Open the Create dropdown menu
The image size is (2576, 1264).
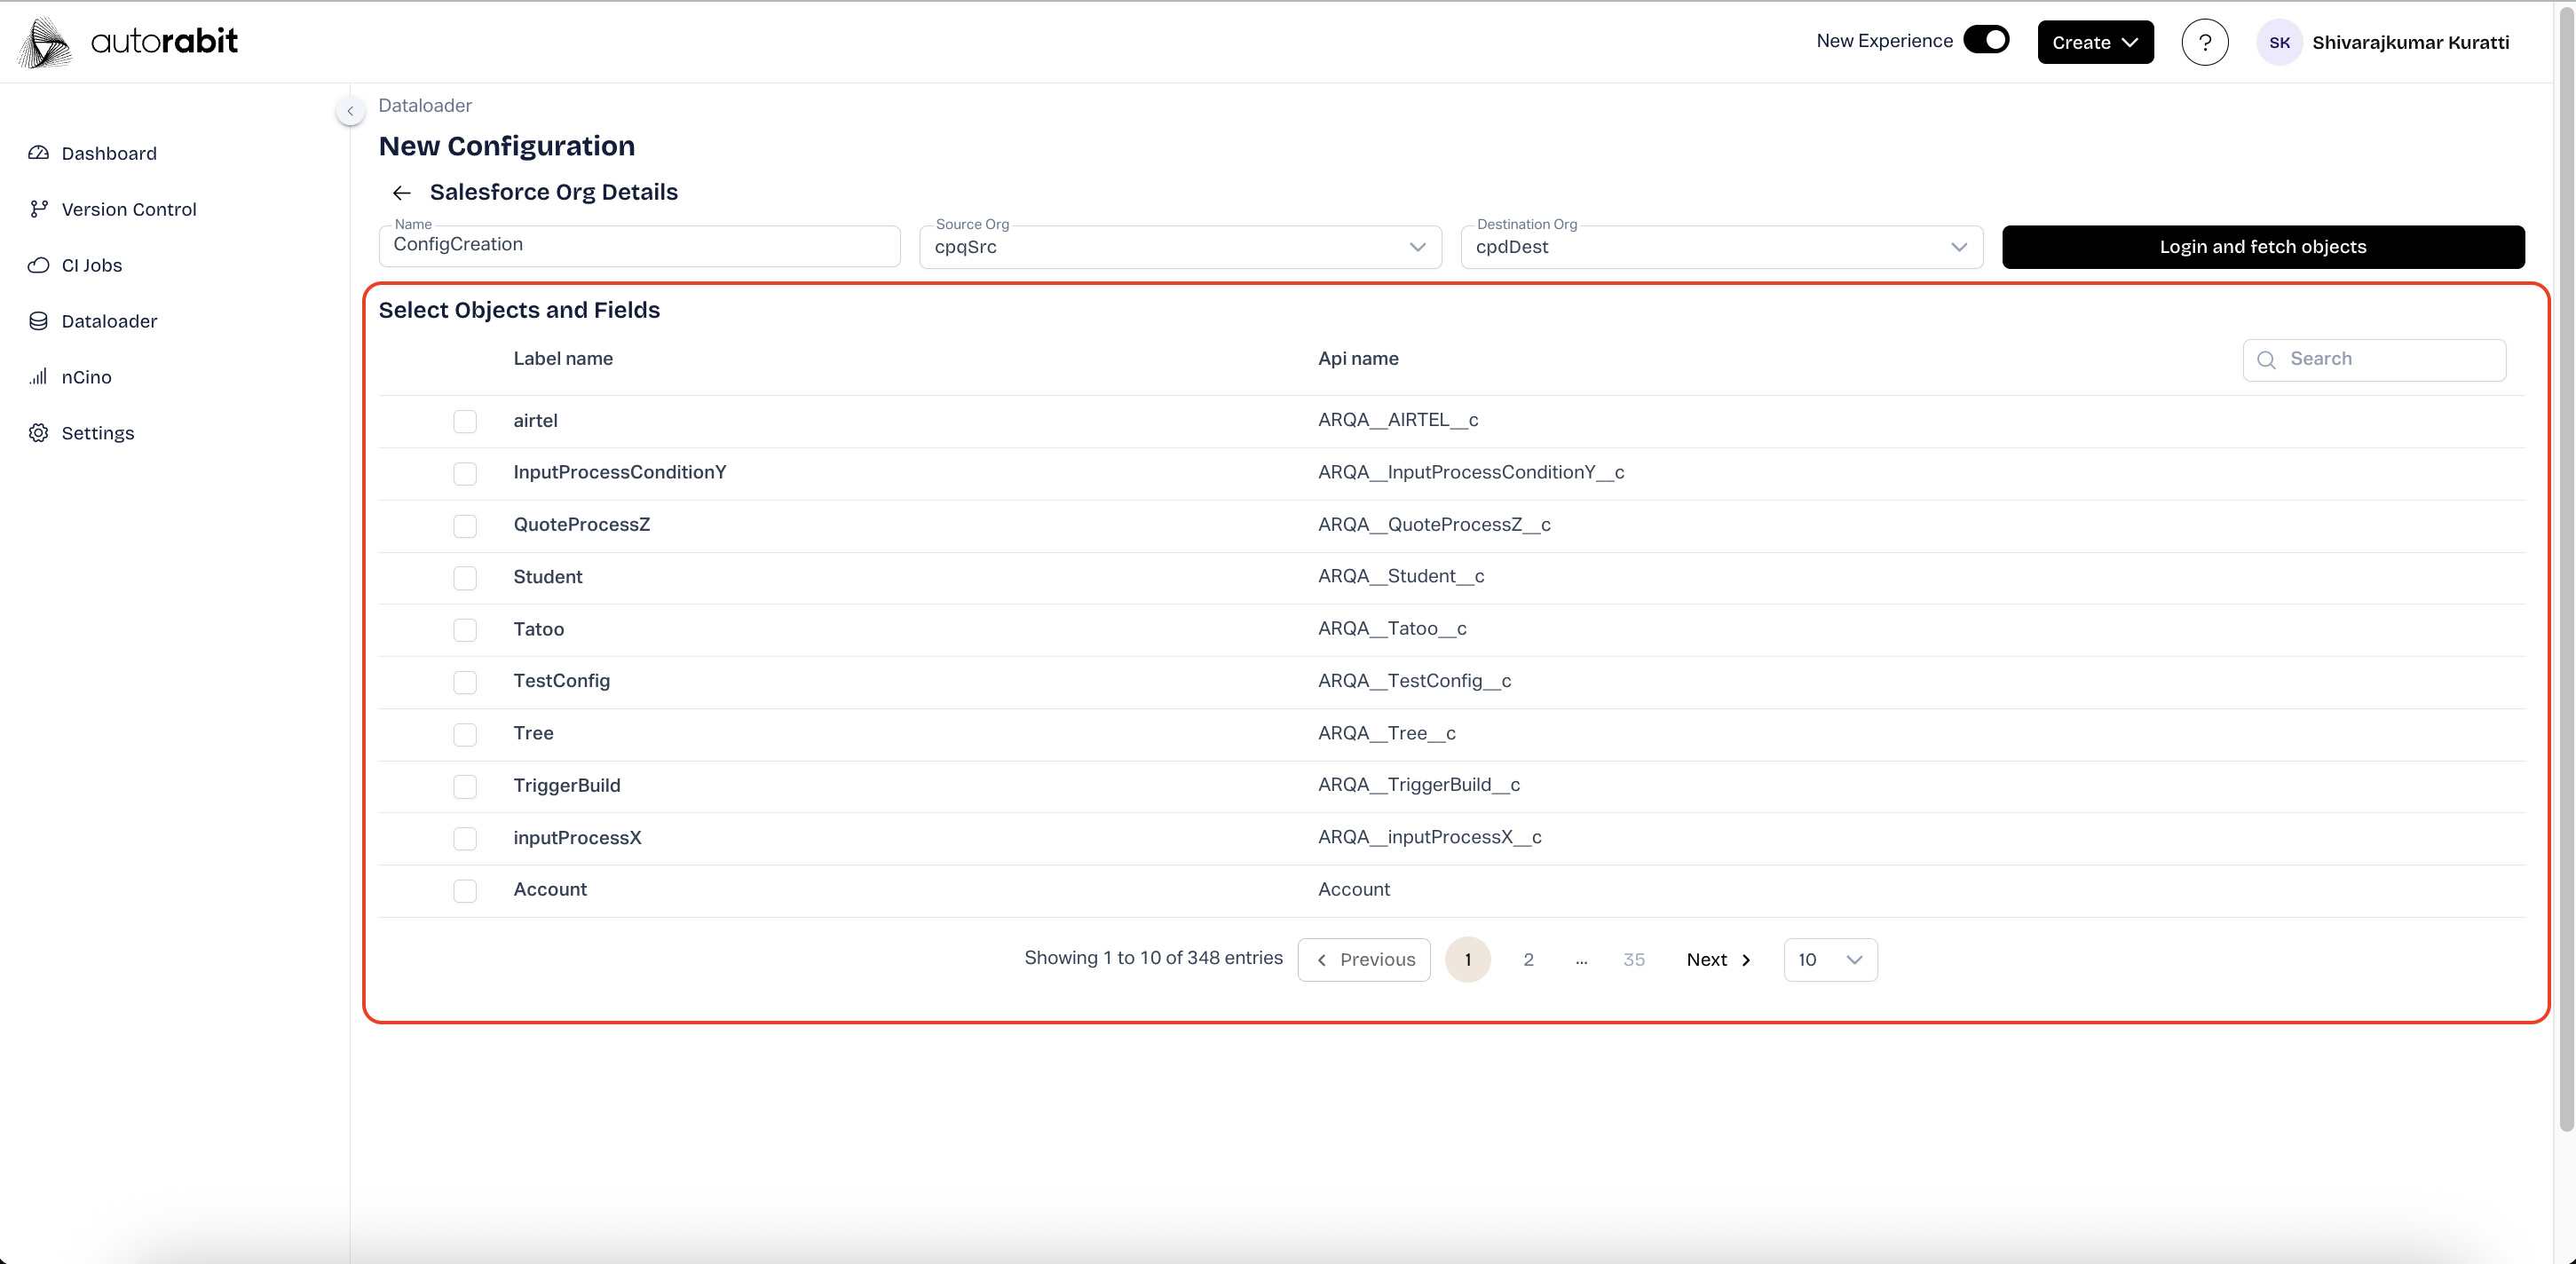click(x=2095, y=42)
